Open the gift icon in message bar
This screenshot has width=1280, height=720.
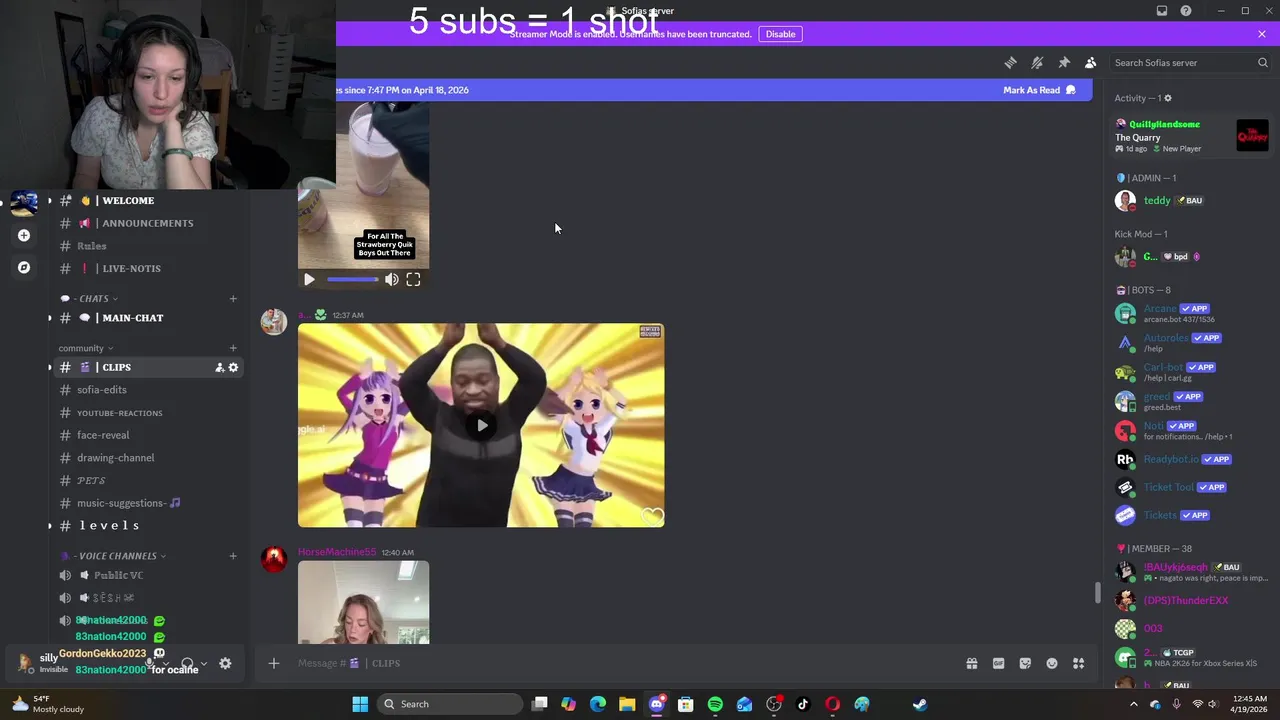tap(971, 663)
